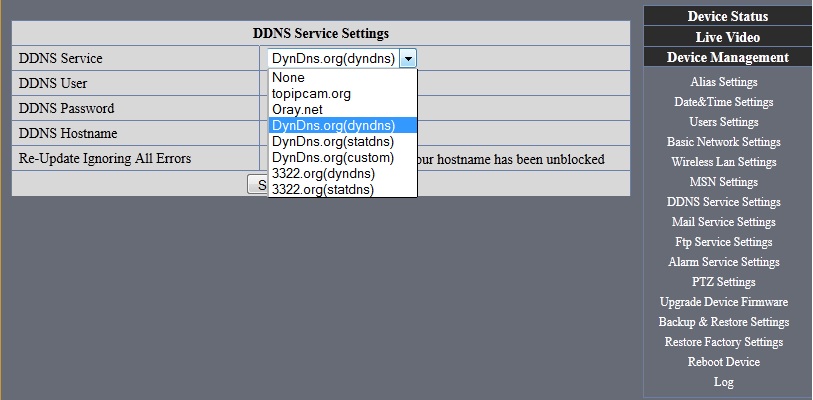
Task: Go to Alias Settings
Action: pyautogui.click(x=724, y=82)
